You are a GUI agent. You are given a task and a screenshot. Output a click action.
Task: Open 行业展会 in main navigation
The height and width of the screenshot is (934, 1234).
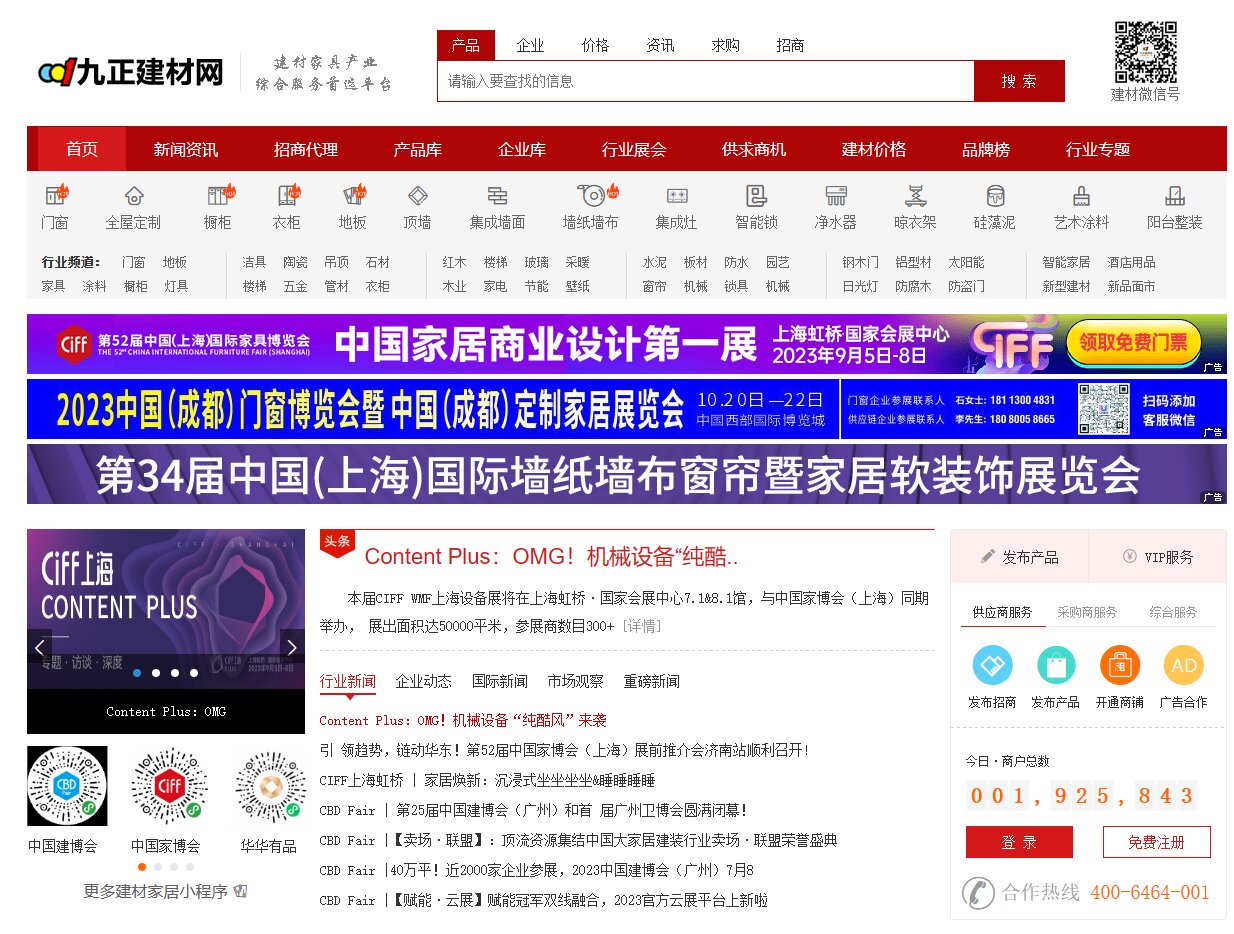(634, 149)
